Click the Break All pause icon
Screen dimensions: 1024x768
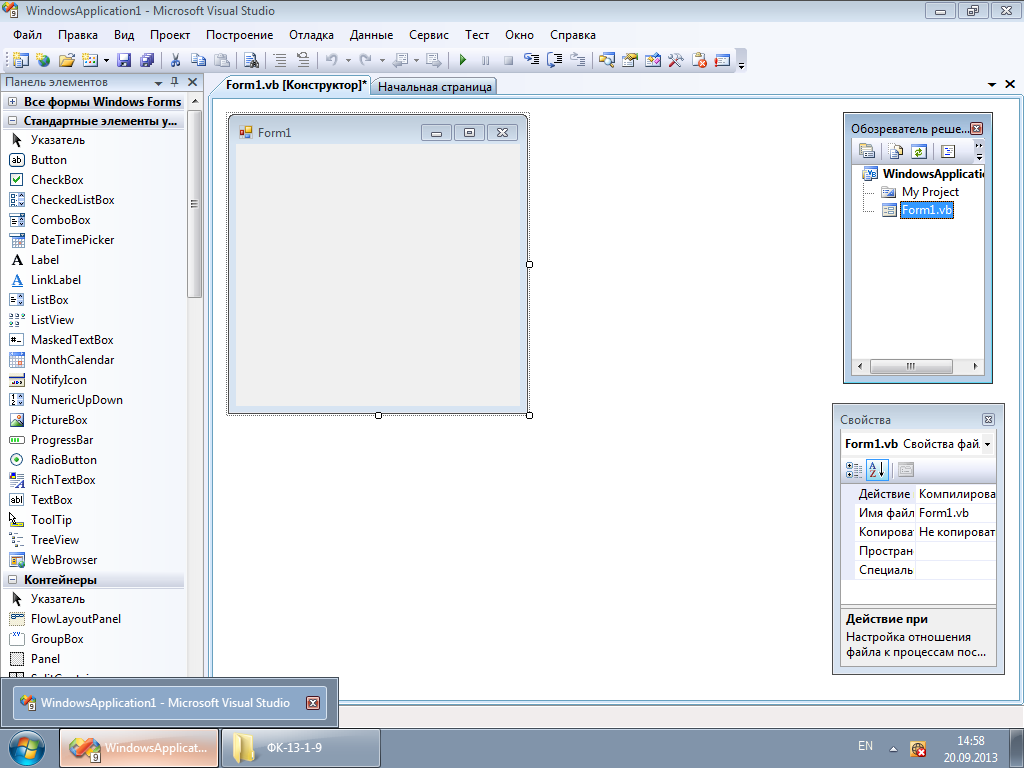click(x=485, y=60)
